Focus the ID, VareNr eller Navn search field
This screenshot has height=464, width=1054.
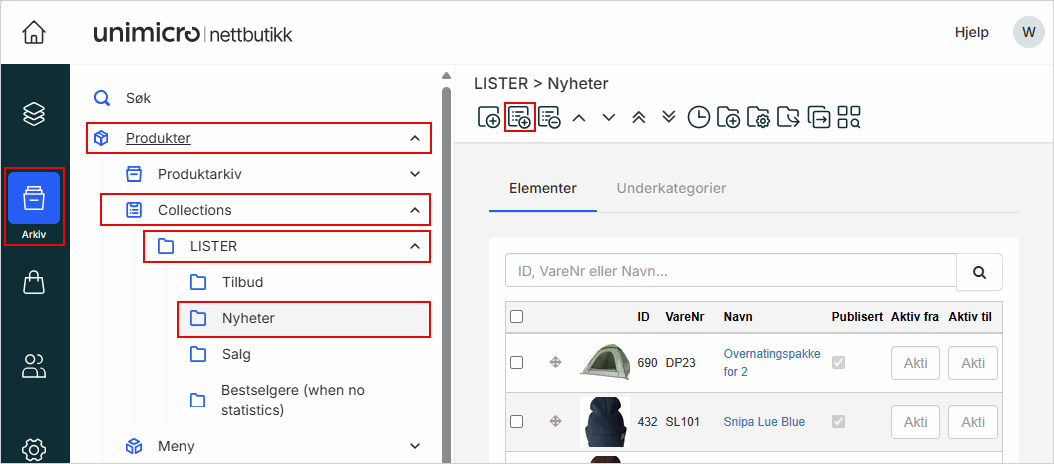[731, 272]
